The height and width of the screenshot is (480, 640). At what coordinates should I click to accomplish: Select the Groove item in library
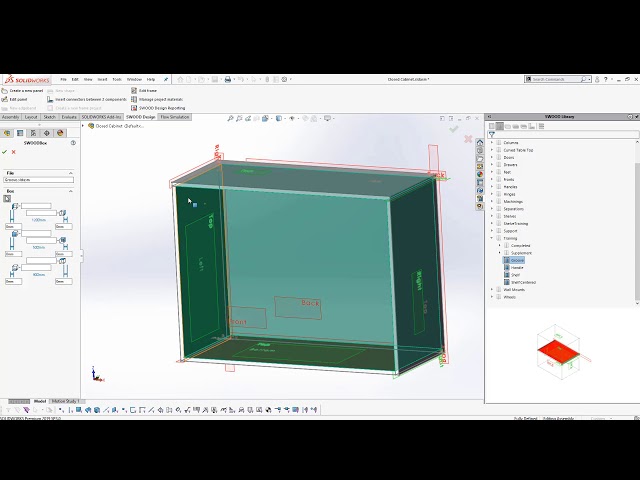pos(514,260)
